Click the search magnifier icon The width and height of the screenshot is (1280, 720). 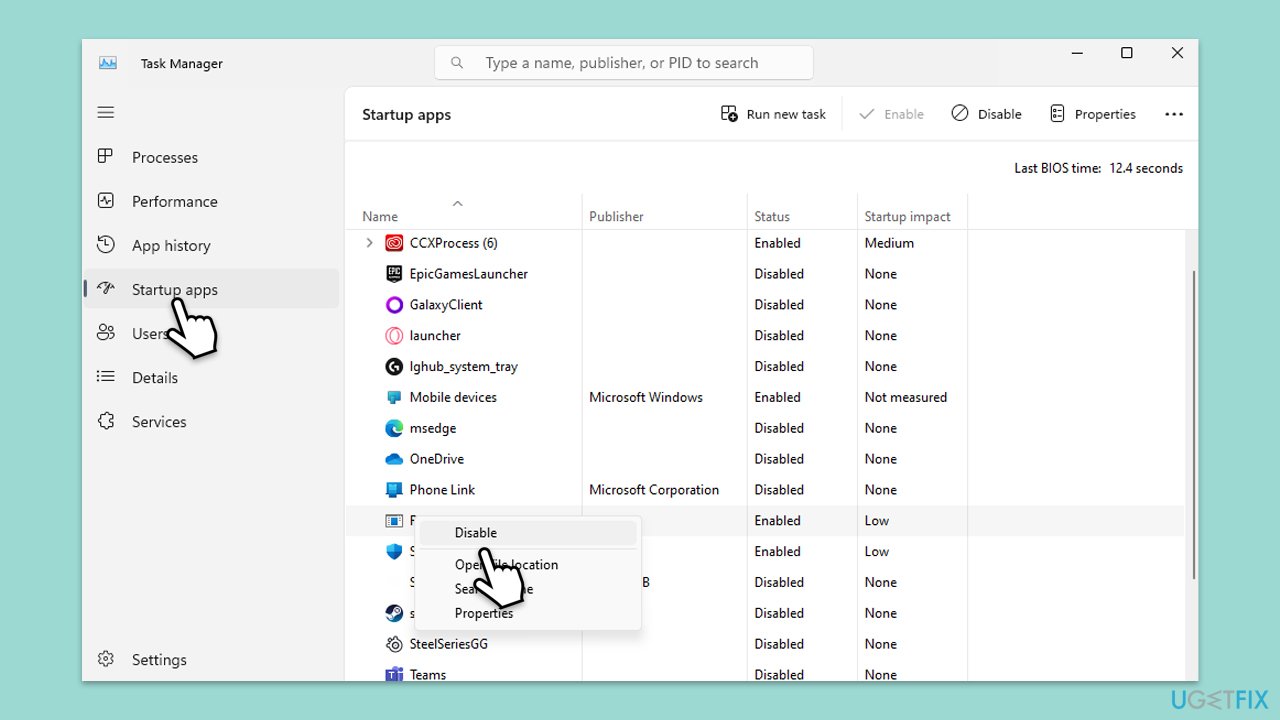[458, 63]
